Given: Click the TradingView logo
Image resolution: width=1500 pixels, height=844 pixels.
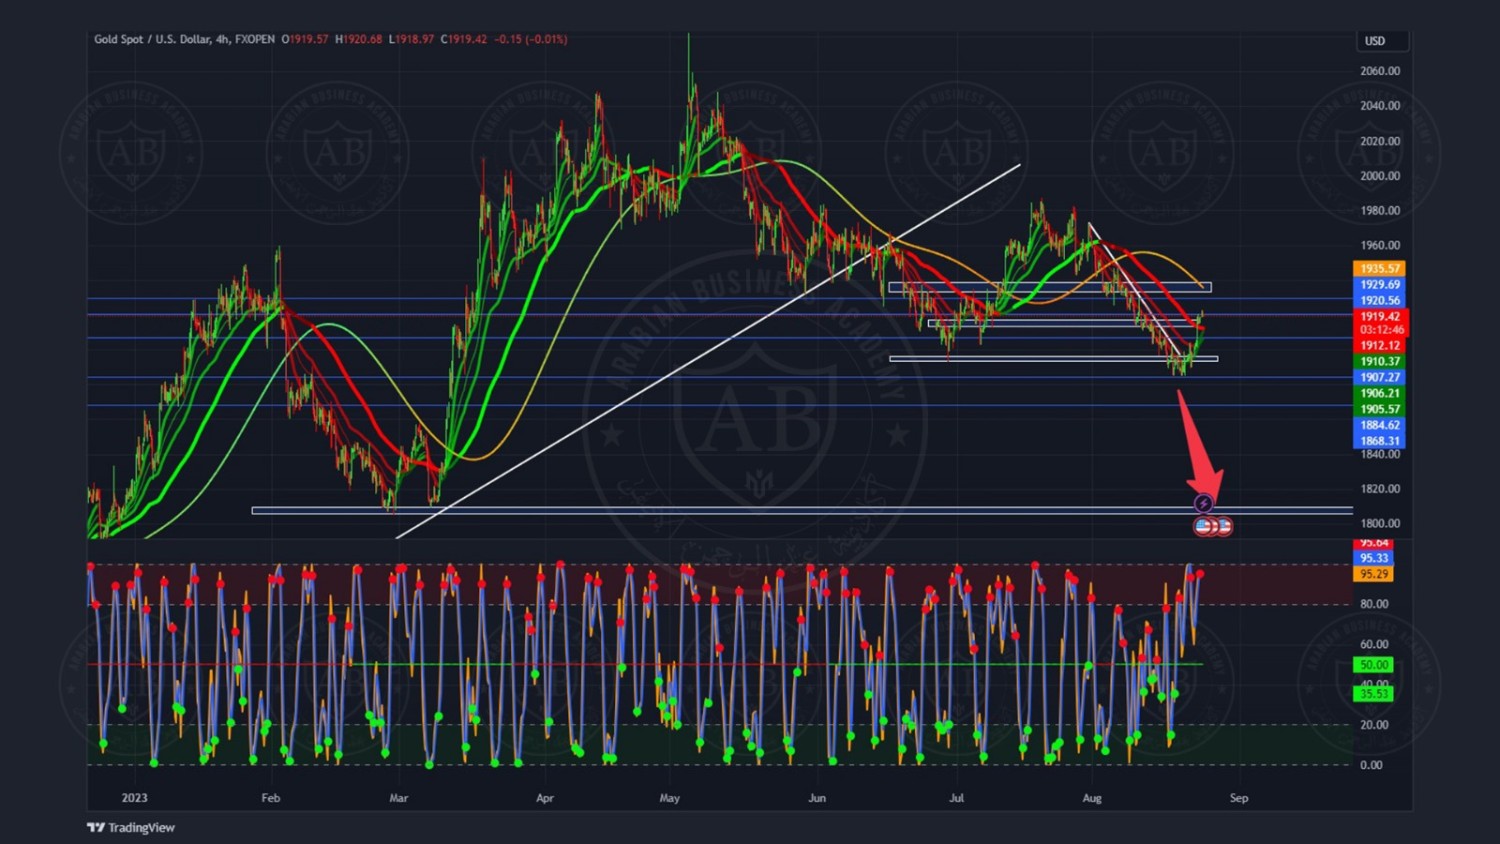Looking at the screenshot, I should pyautogui.click(x=96, y=827).
